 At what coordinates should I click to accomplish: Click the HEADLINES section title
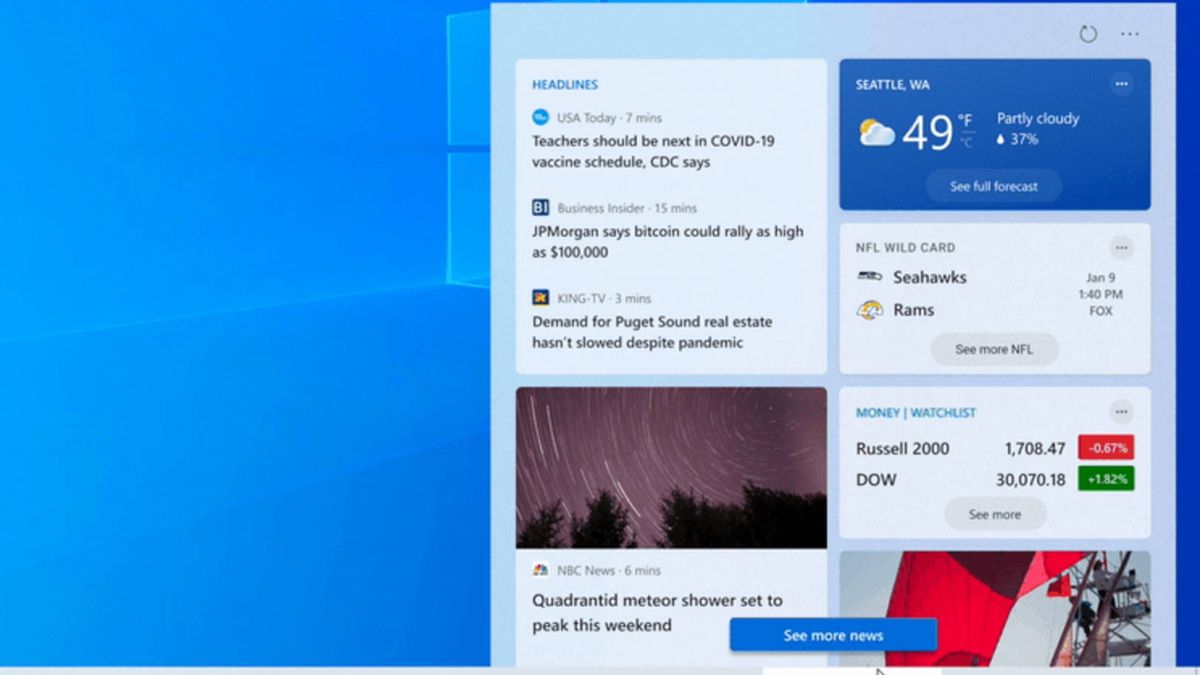click(x=565, y=85)
